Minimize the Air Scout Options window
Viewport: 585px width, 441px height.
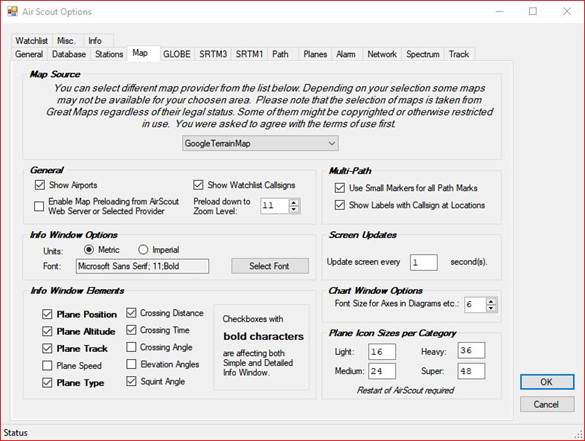click(x=500, y=12)
